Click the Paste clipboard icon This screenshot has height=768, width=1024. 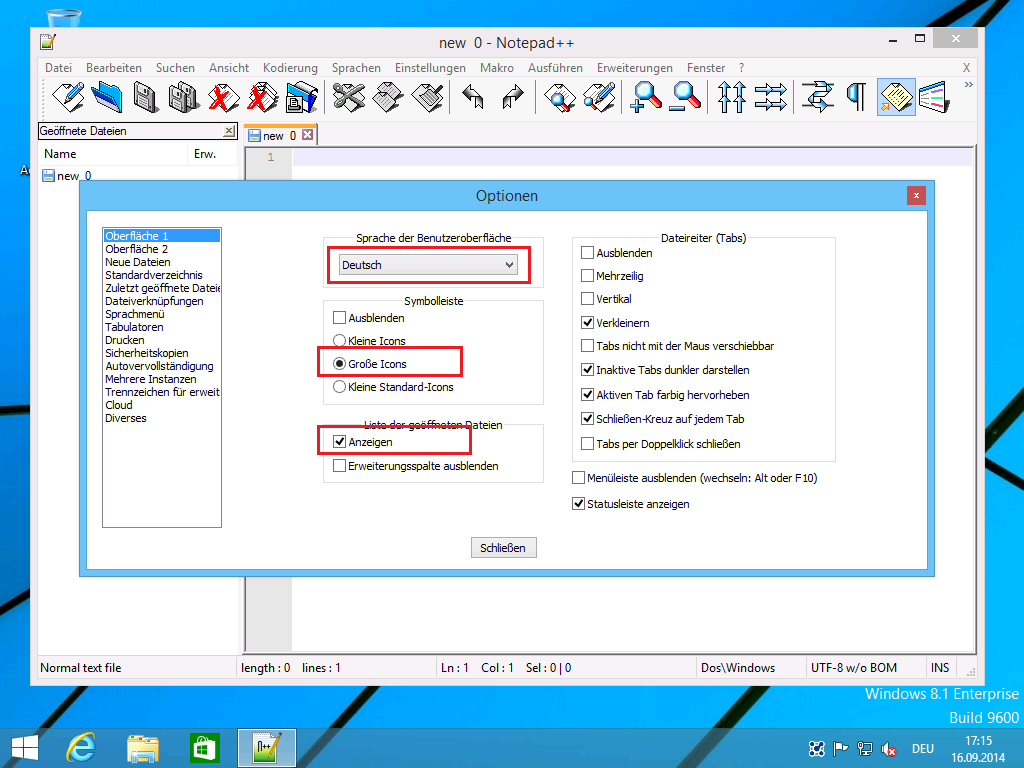428,97
